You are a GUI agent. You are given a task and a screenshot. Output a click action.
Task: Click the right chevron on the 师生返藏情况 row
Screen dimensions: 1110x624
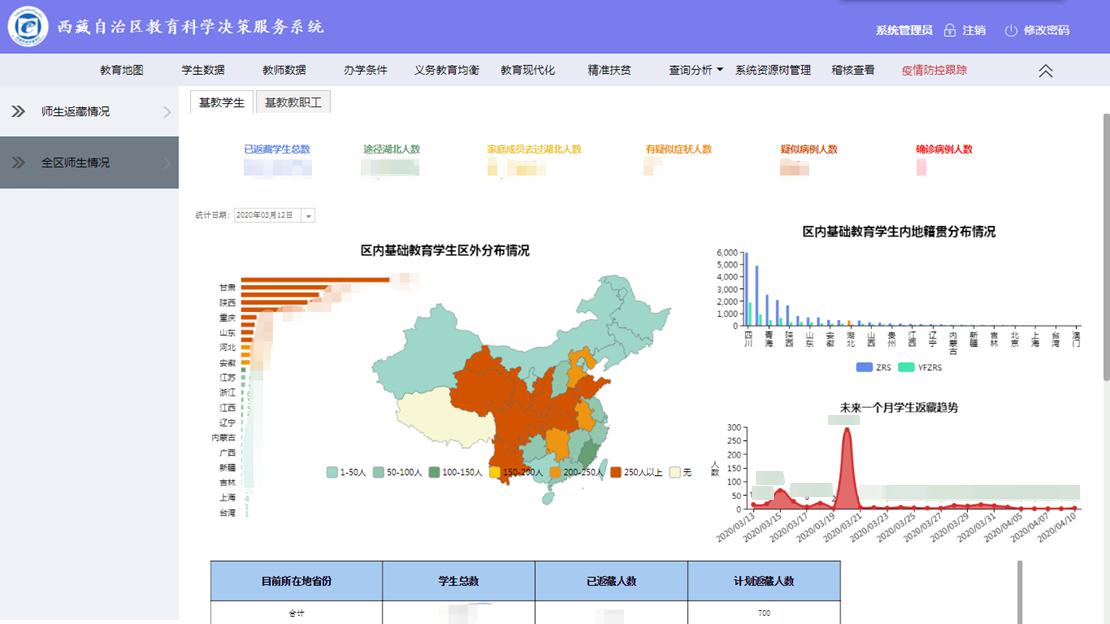(x=167, y=112)
